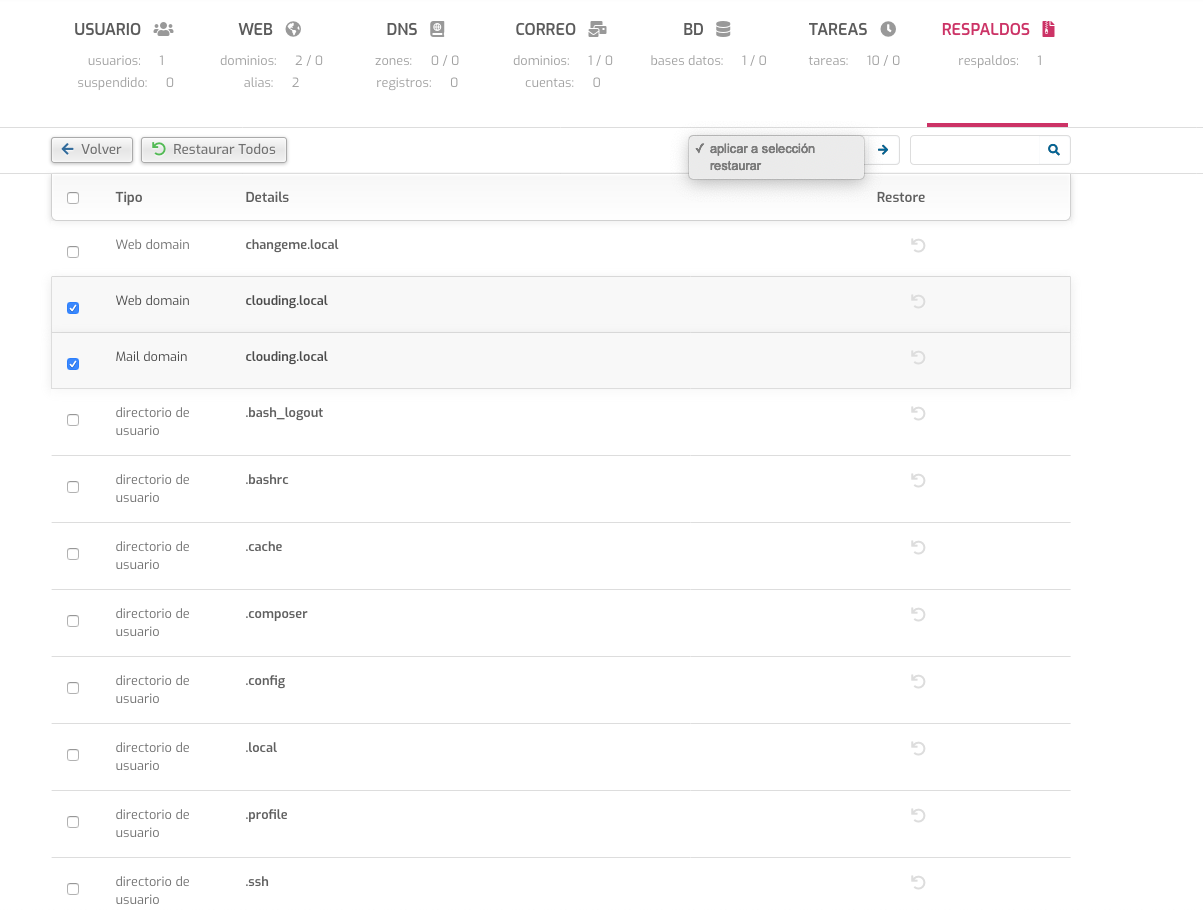Toggle the select-all checkbox in table header

click(73, 198)
